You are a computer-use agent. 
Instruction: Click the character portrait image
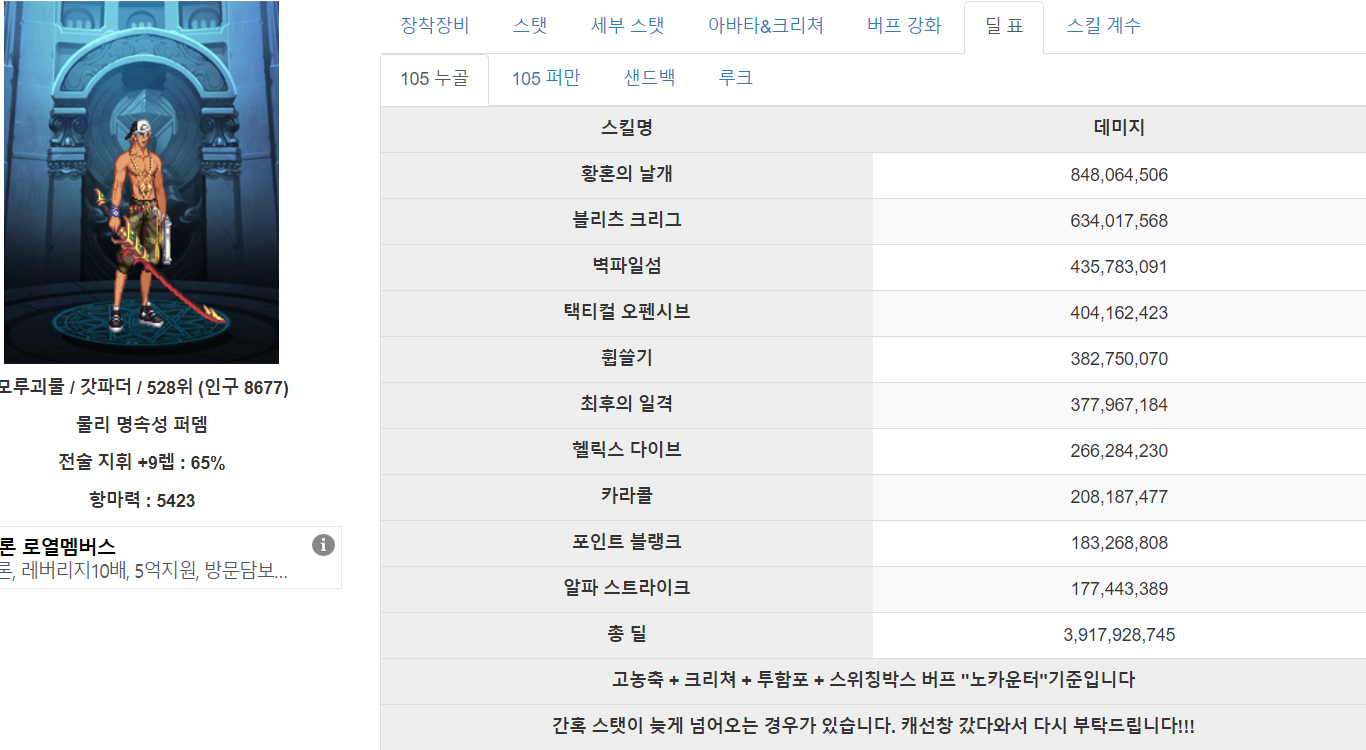click(x=141, y=182)
